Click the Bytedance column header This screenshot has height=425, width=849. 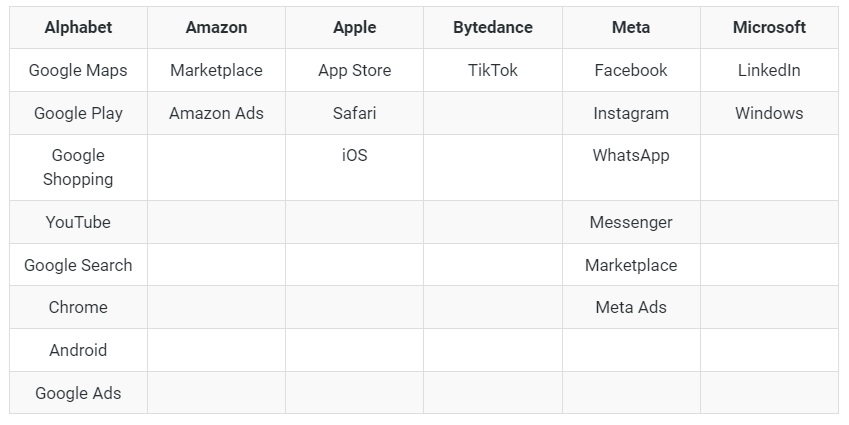[492, 28]
